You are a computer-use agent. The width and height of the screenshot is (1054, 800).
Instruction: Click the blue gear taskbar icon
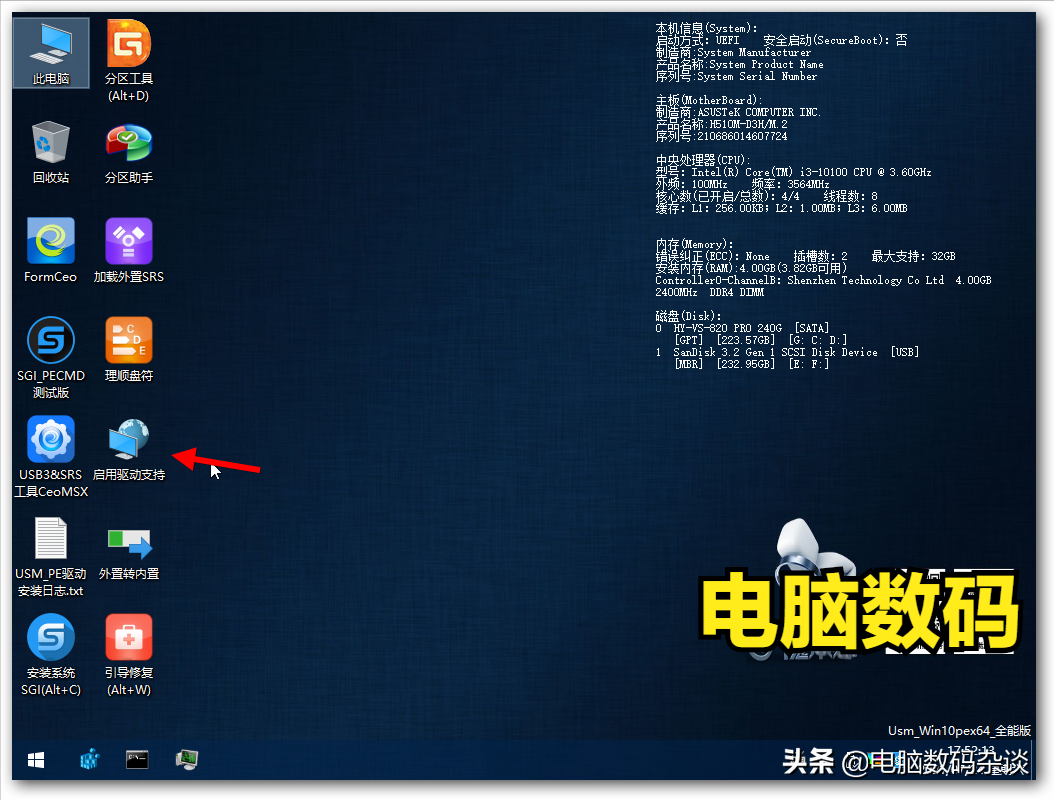(89, 760)
